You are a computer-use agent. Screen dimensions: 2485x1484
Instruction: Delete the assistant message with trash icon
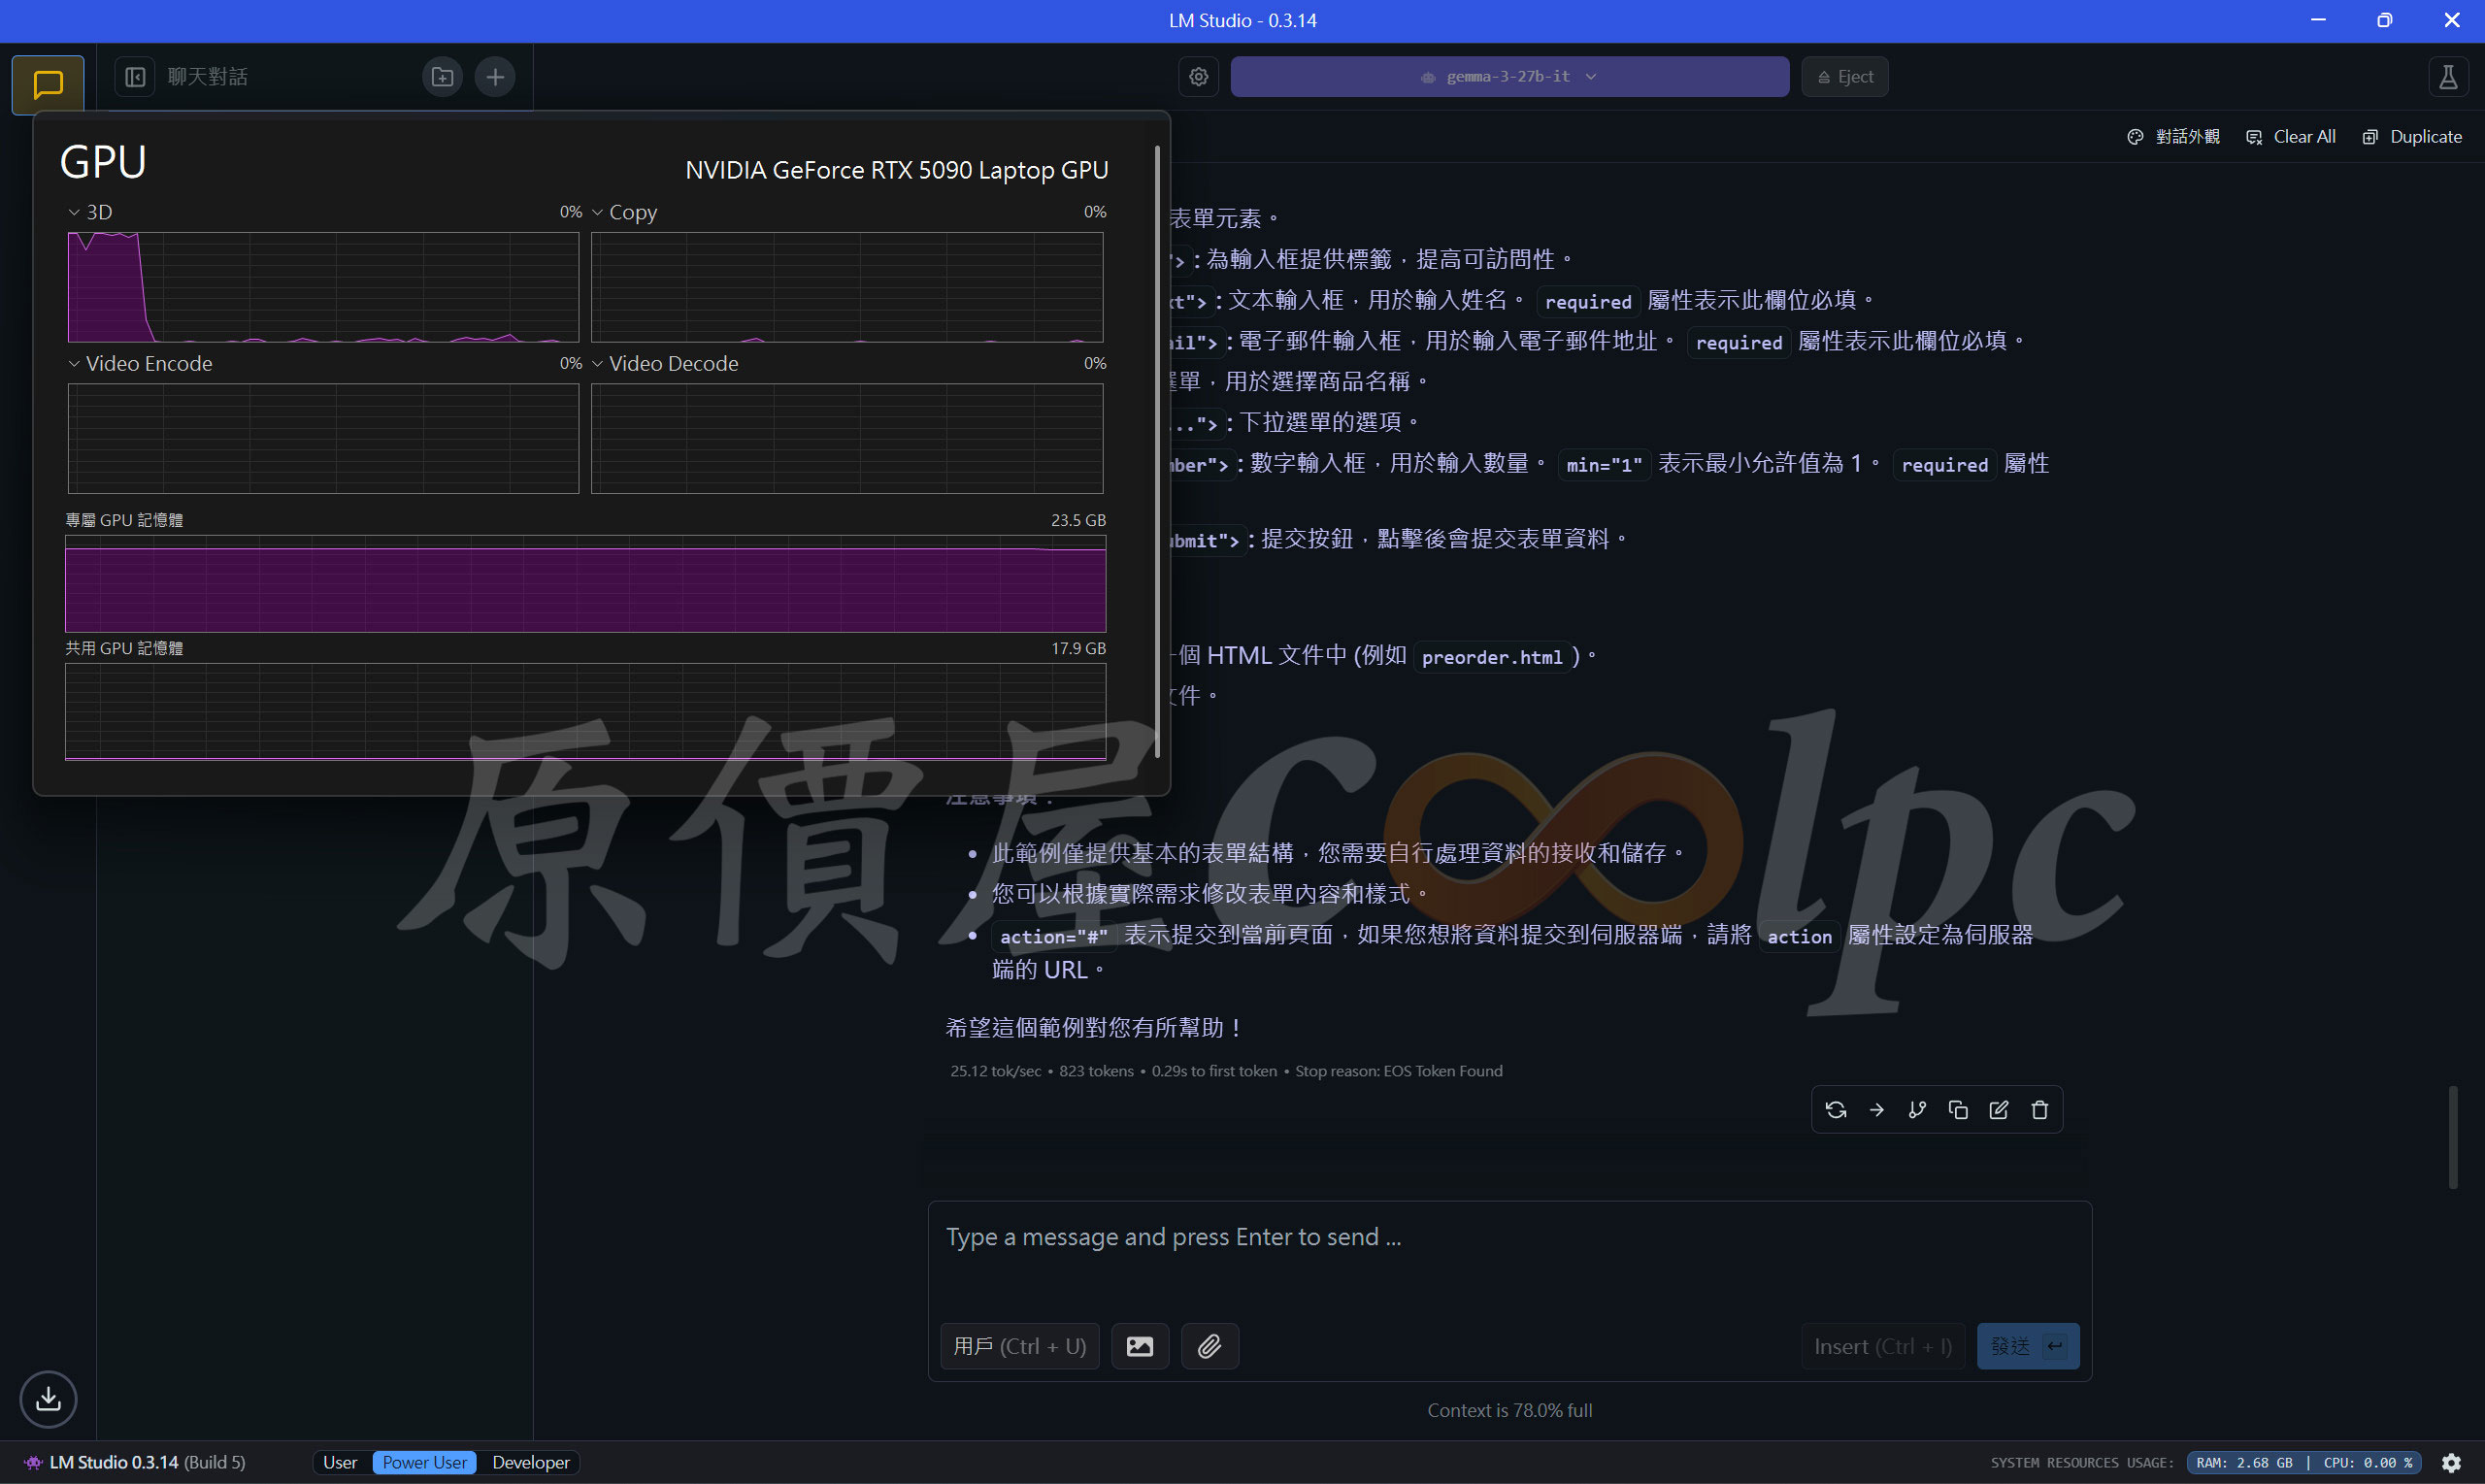pos(2040,1110)
